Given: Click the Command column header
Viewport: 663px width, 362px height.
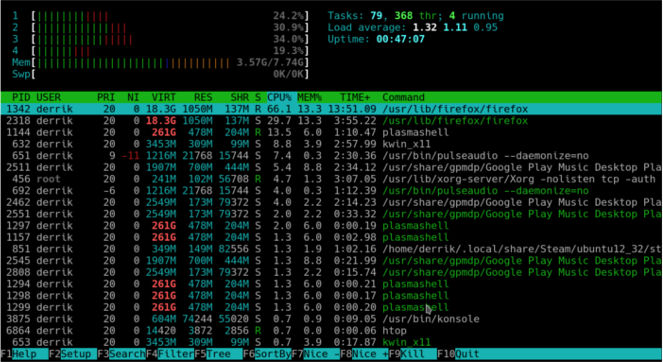Looking at the screenshot, I should 403,97.
